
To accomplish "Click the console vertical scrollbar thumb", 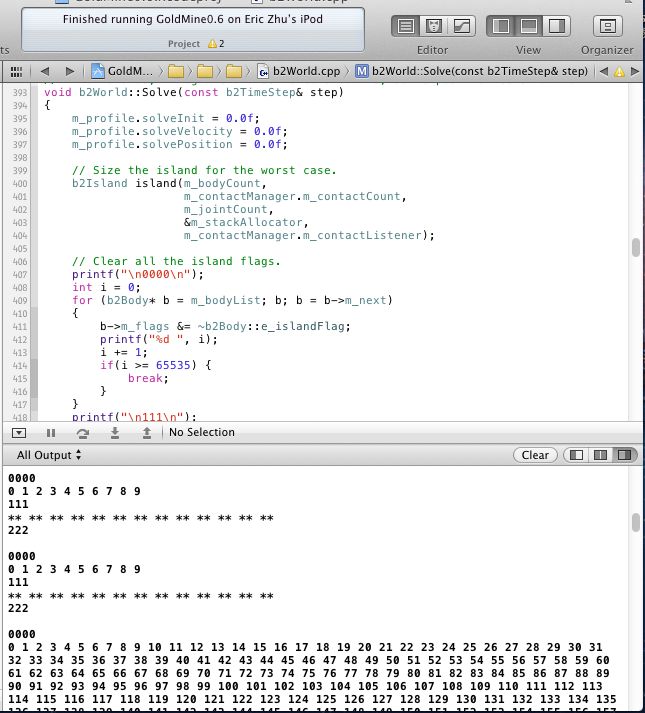I will (636, 522).
